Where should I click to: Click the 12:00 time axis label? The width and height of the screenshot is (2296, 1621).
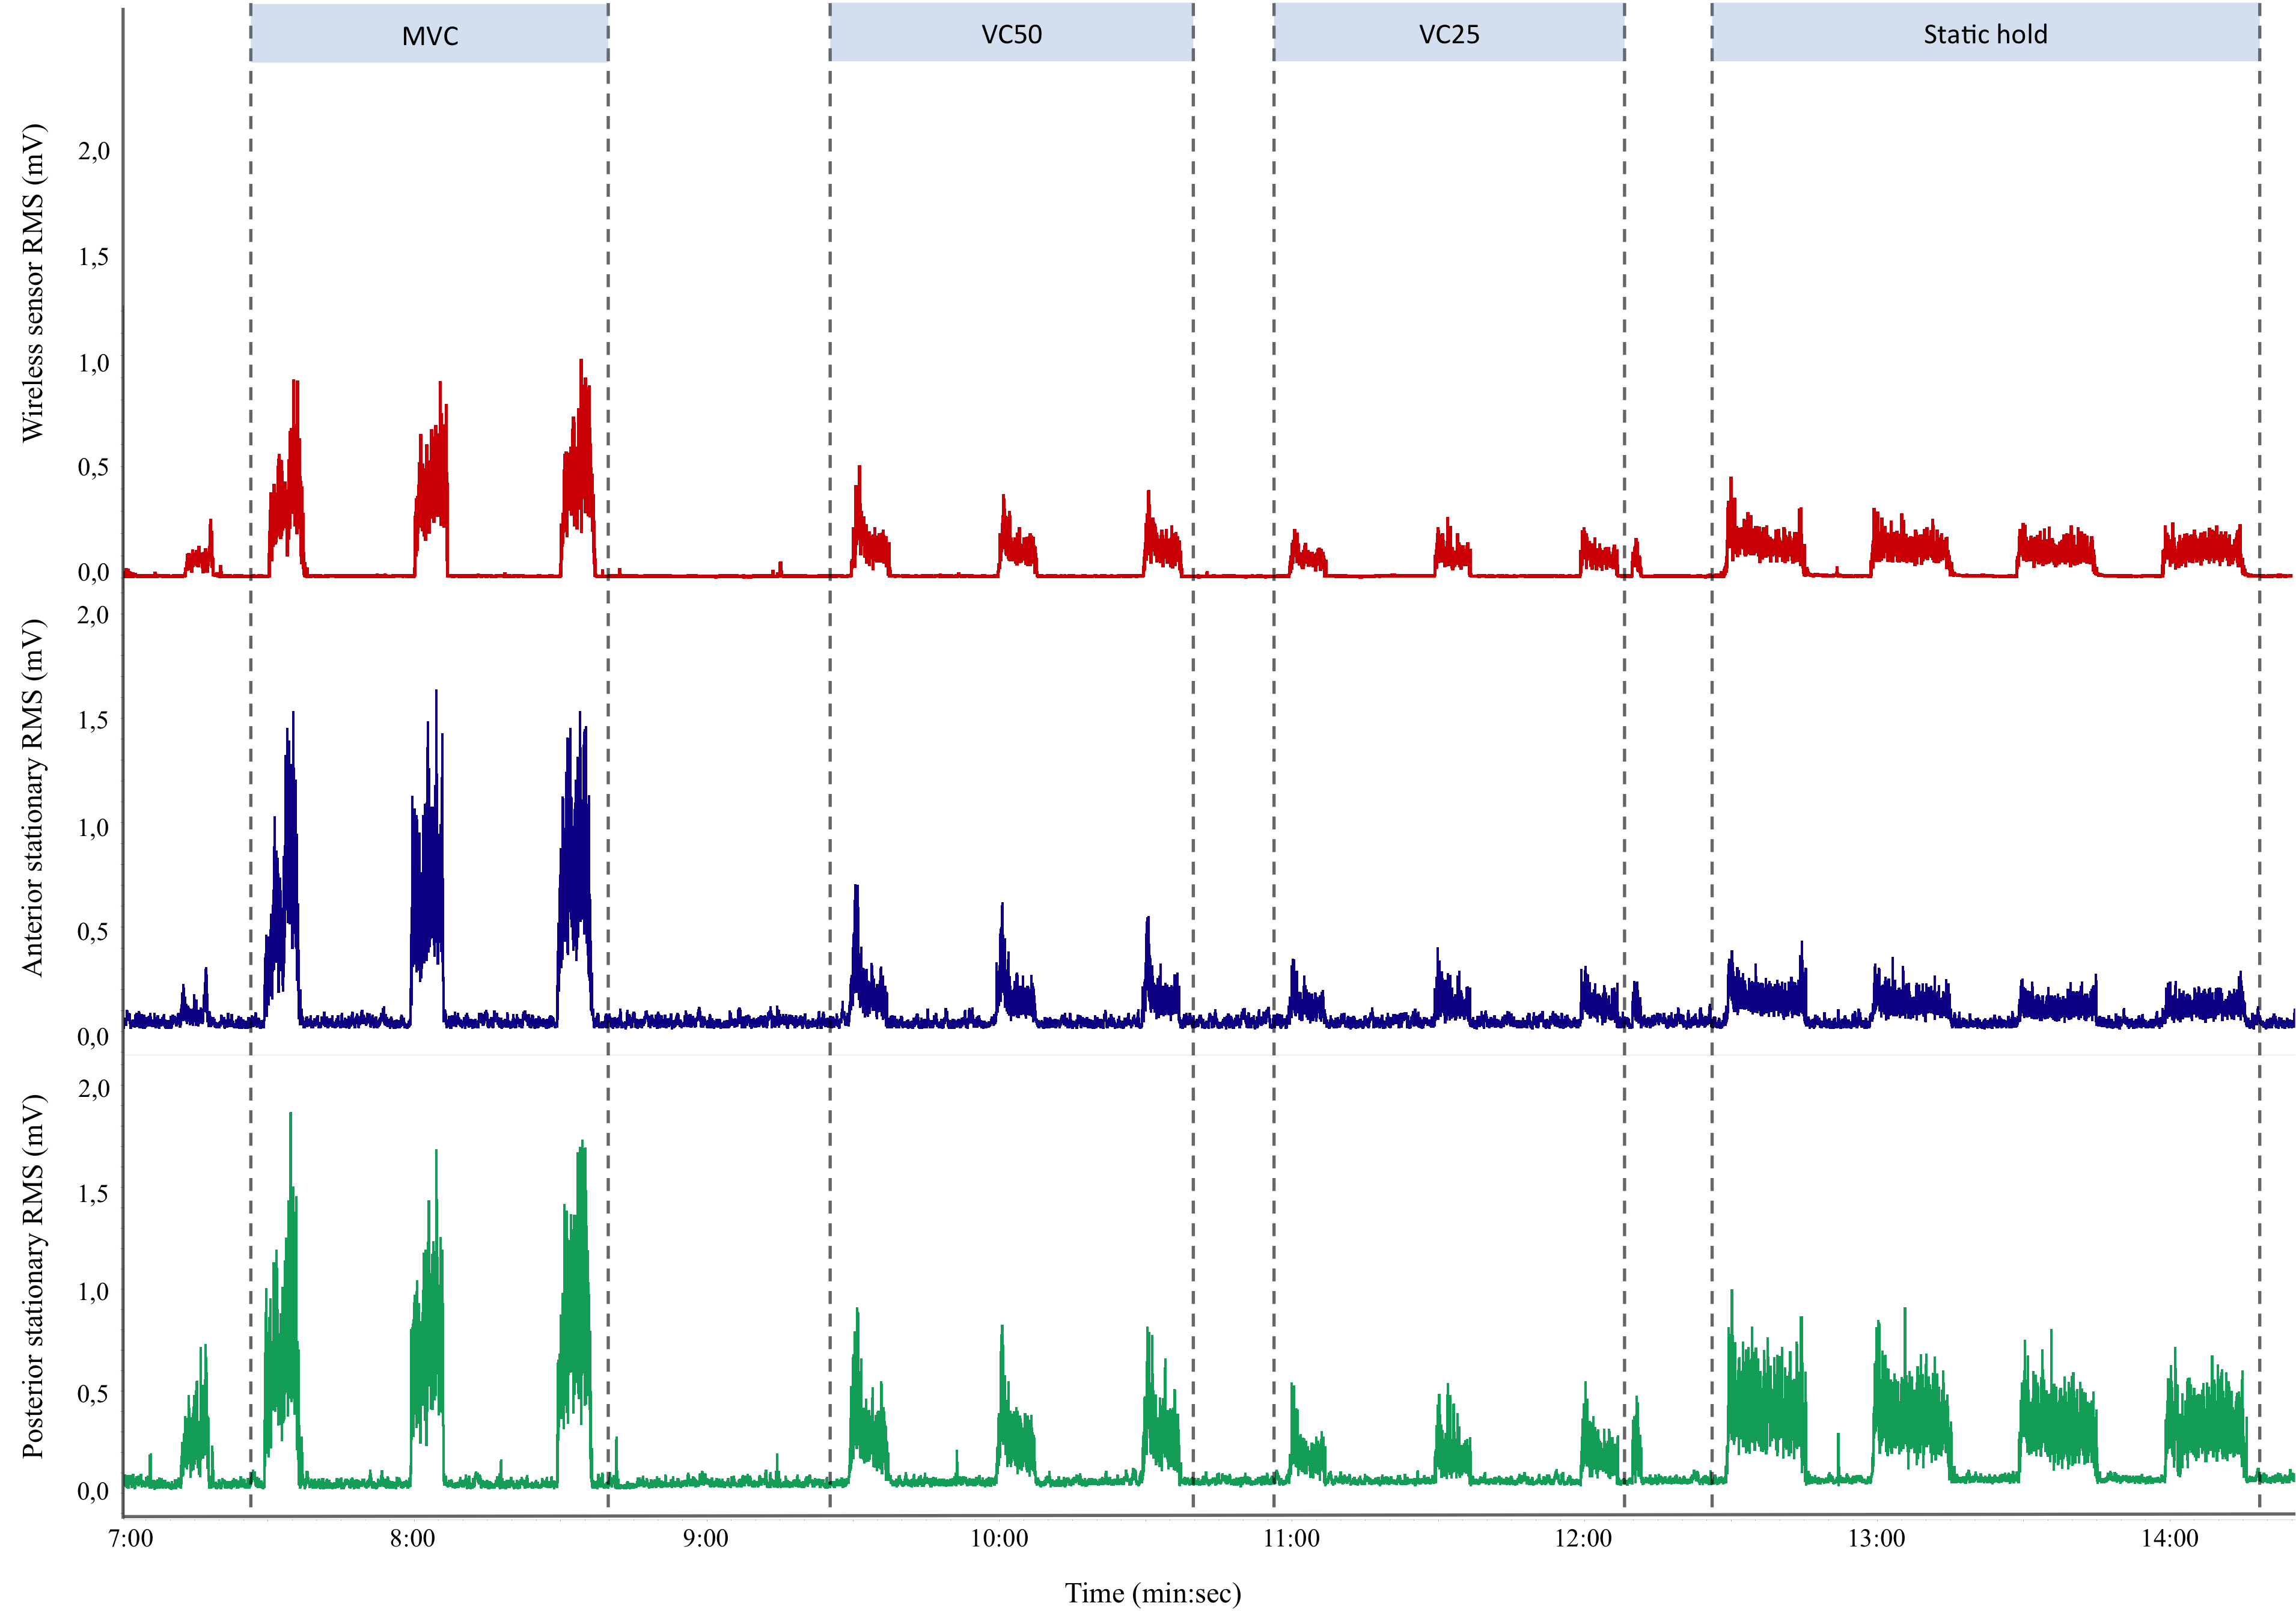pyautogui.click(x=1583, y=1538)
